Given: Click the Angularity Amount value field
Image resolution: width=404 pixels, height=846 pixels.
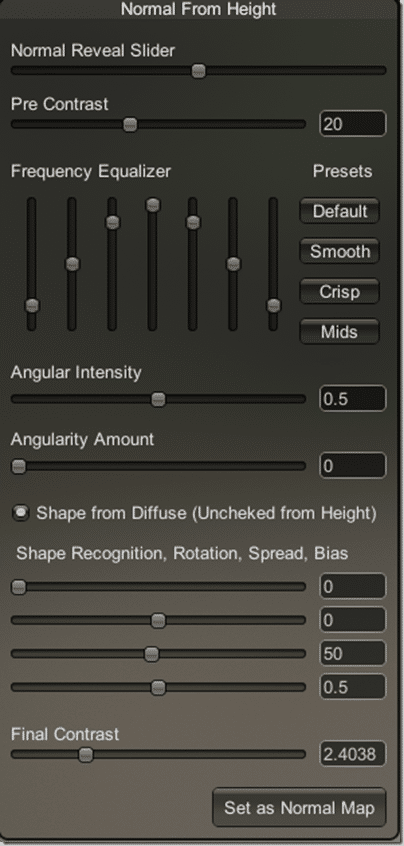Looking at the screenshot, I should (x=353, y=466).
